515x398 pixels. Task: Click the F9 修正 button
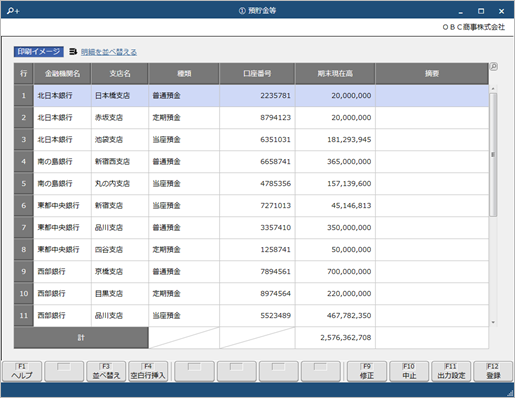[367, 371]
